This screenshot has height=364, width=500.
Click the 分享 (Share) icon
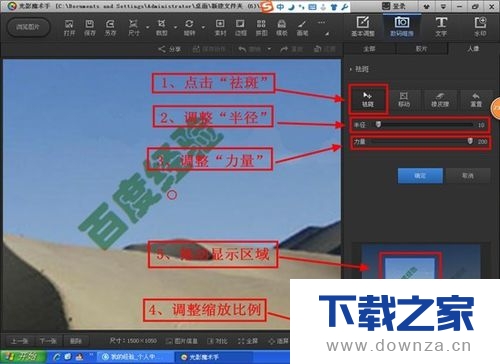[x=169, y=49]
